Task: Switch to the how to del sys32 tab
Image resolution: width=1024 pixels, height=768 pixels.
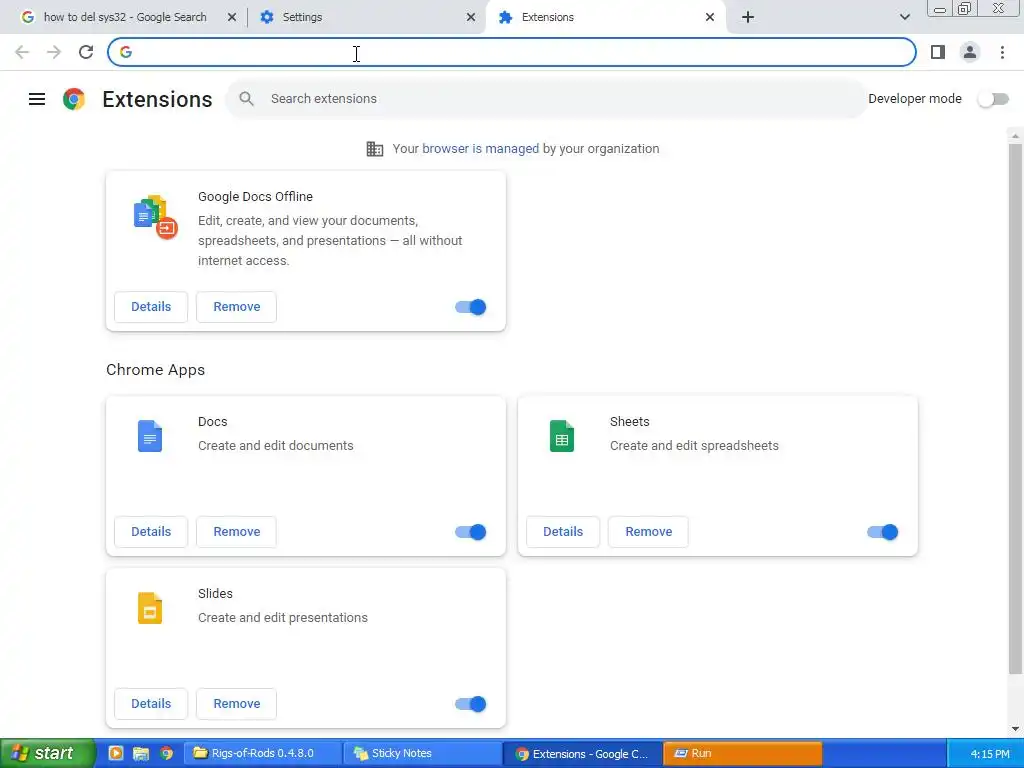Action: (124, 17)
